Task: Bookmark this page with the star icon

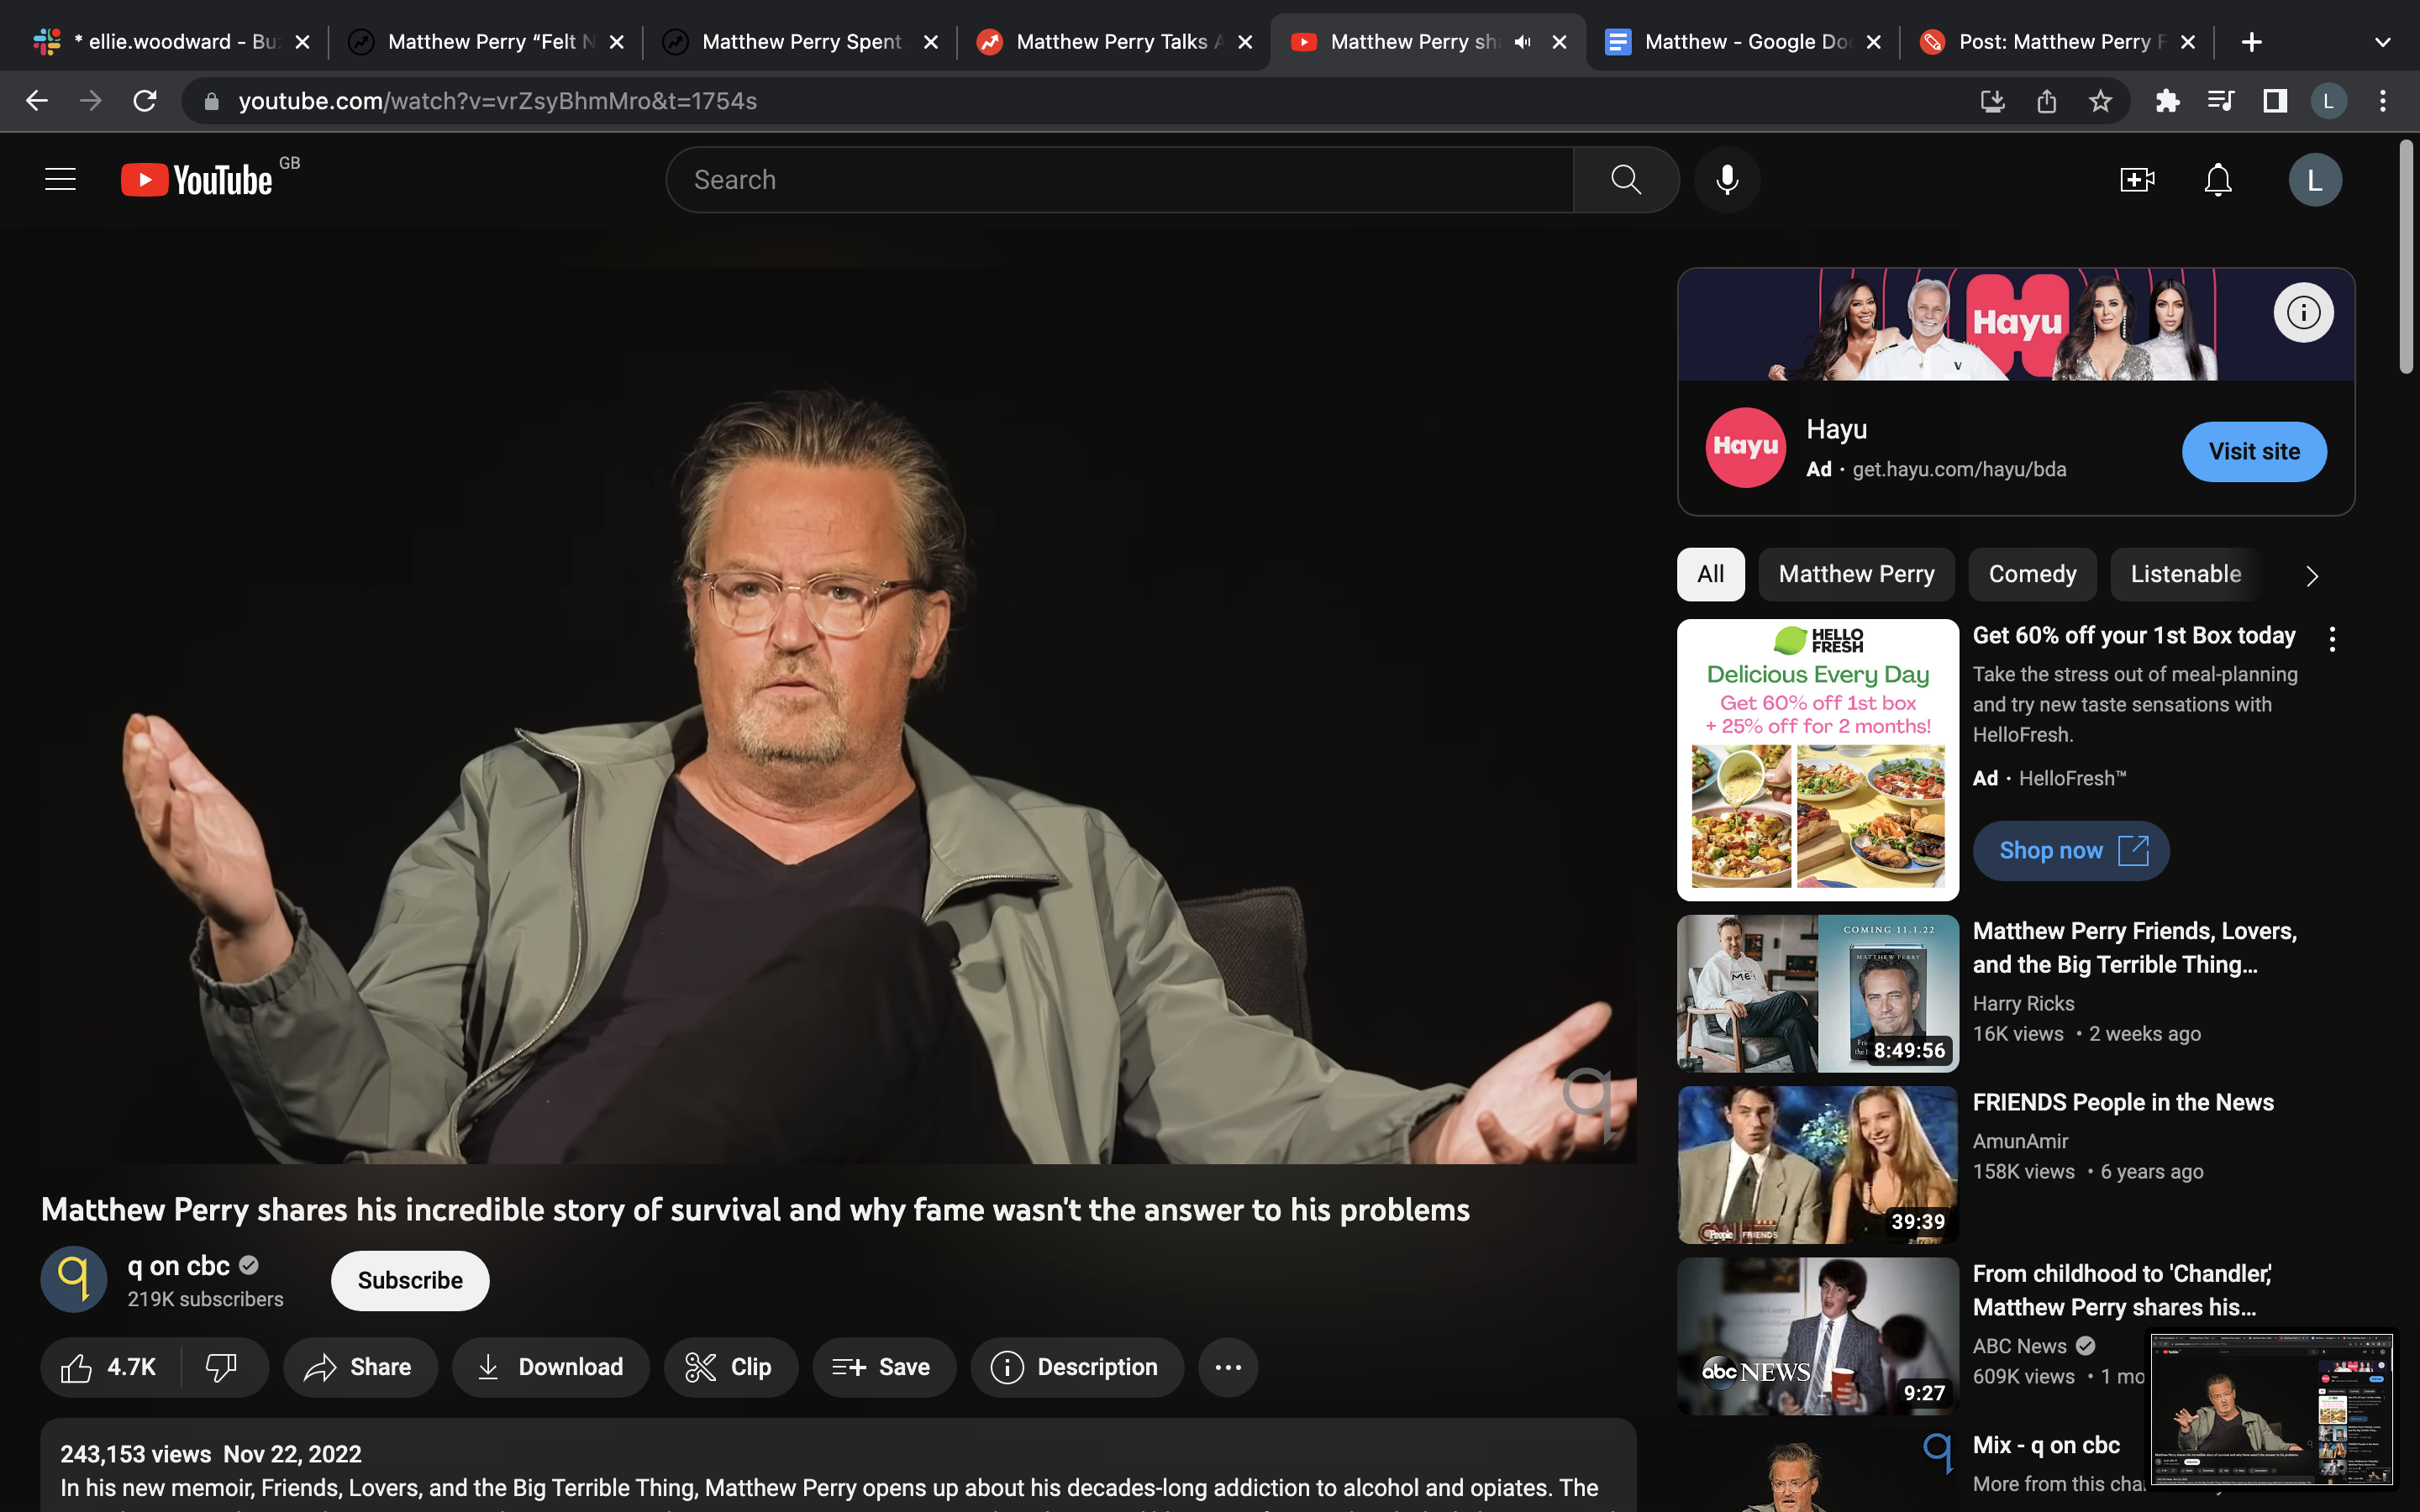Action: (x=2100, y=101)
